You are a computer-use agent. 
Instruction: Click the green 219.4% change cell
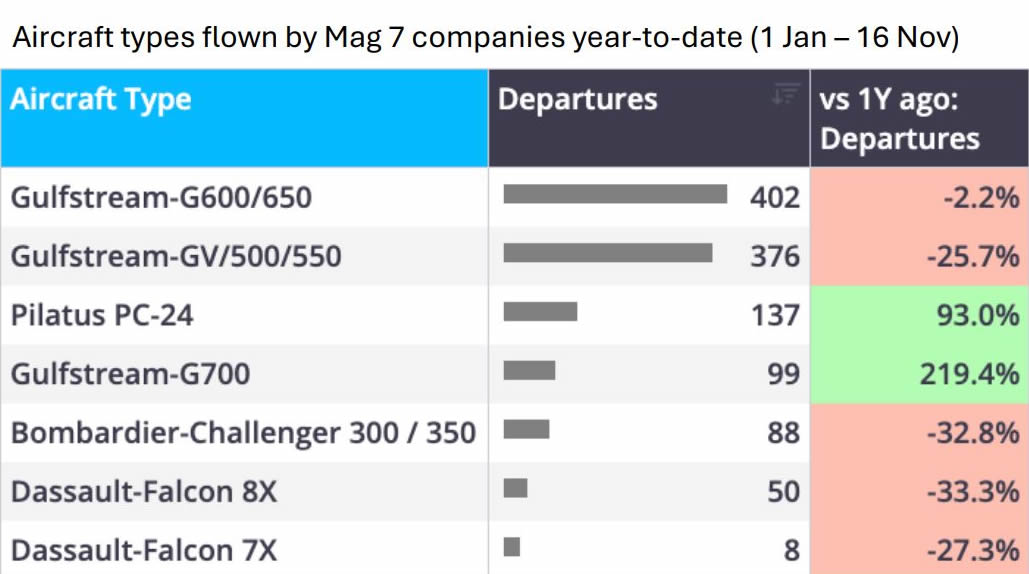[919, 374]
